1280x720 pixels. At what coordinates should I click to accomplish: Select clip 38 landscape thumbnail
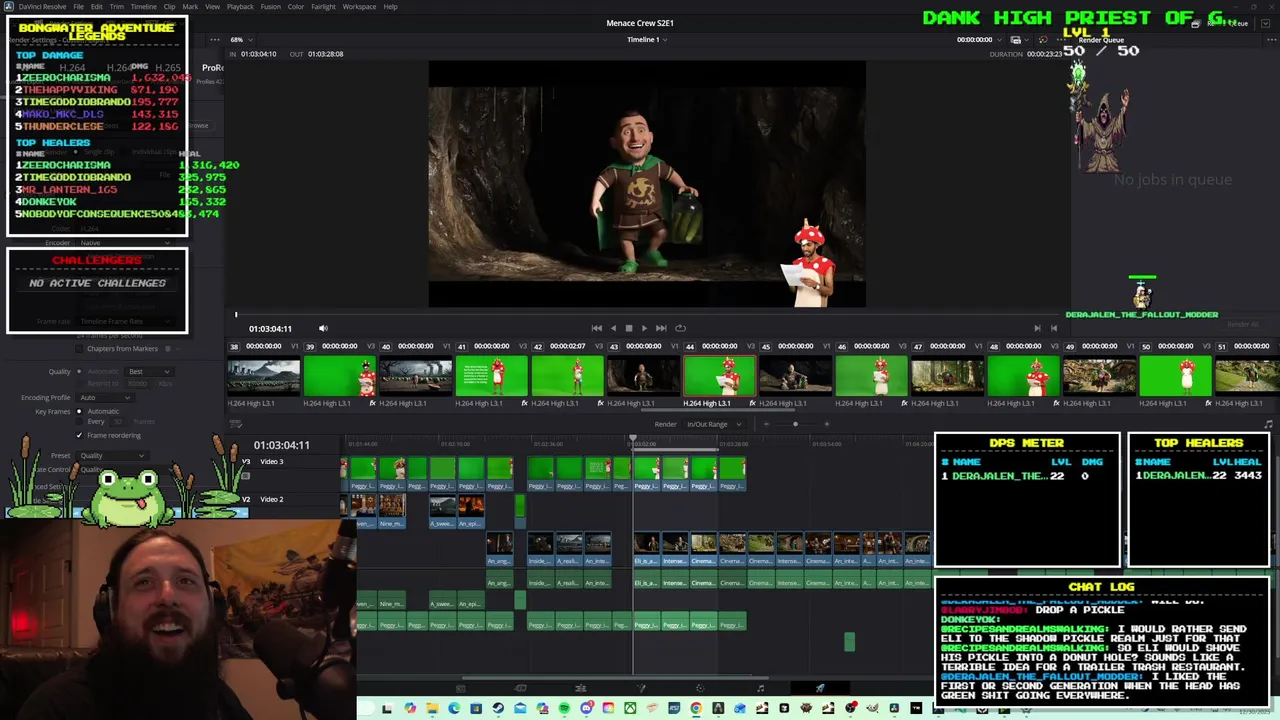pos(263,376)
